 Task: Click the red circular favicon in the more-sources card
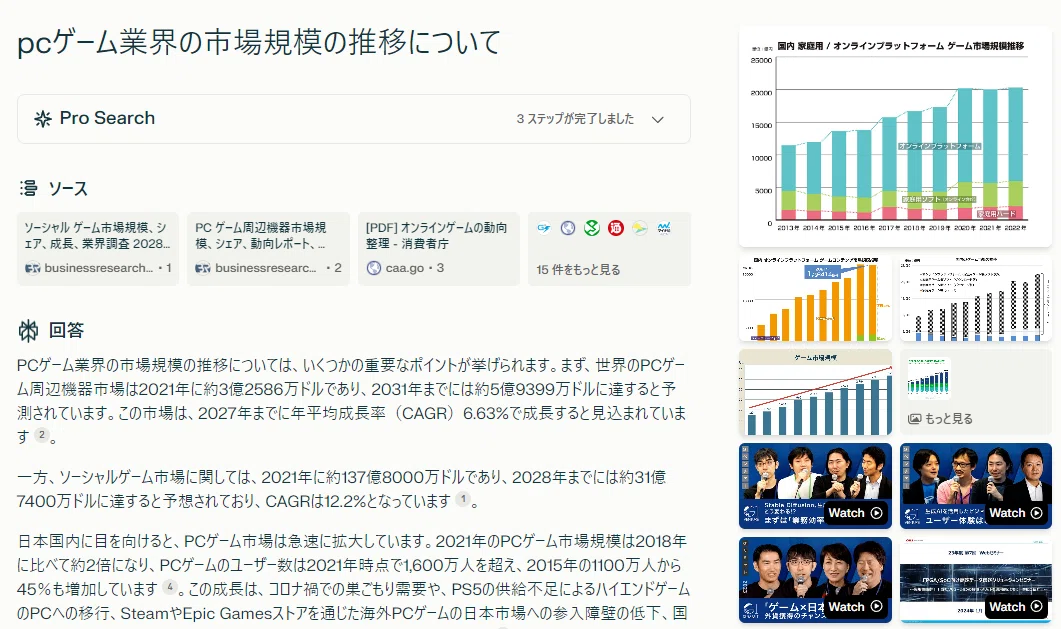pyautogui.click(x=616, y=228)
